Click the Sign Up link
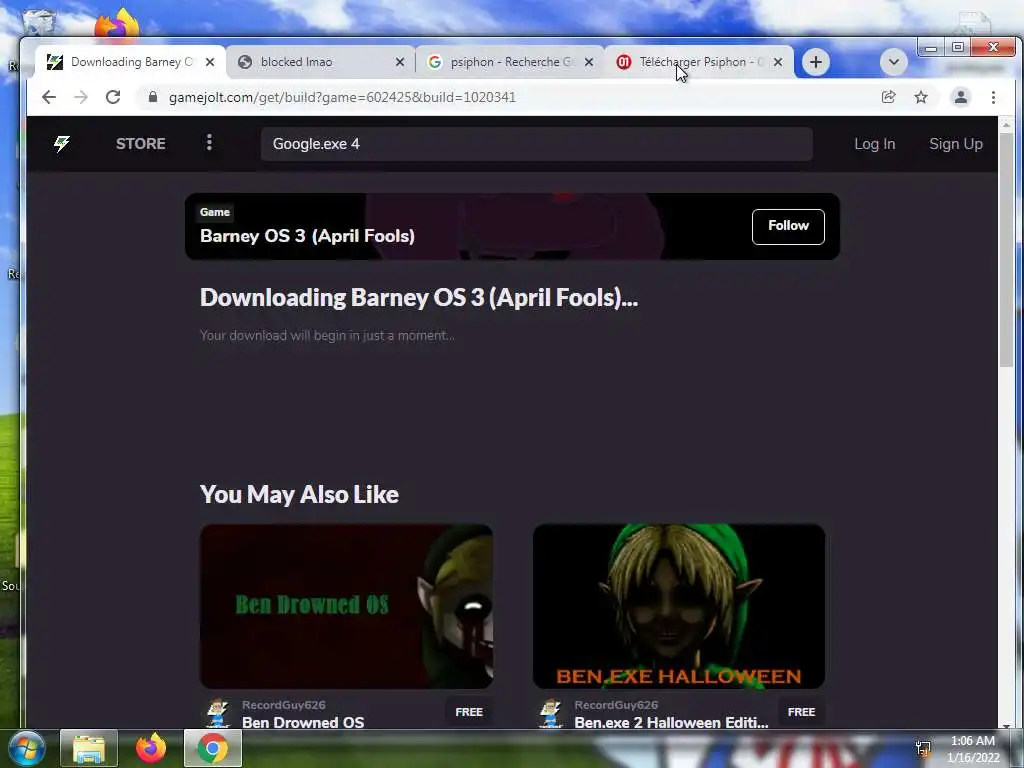This screenshot has height=768, width=1024. (x=955, y=144)
